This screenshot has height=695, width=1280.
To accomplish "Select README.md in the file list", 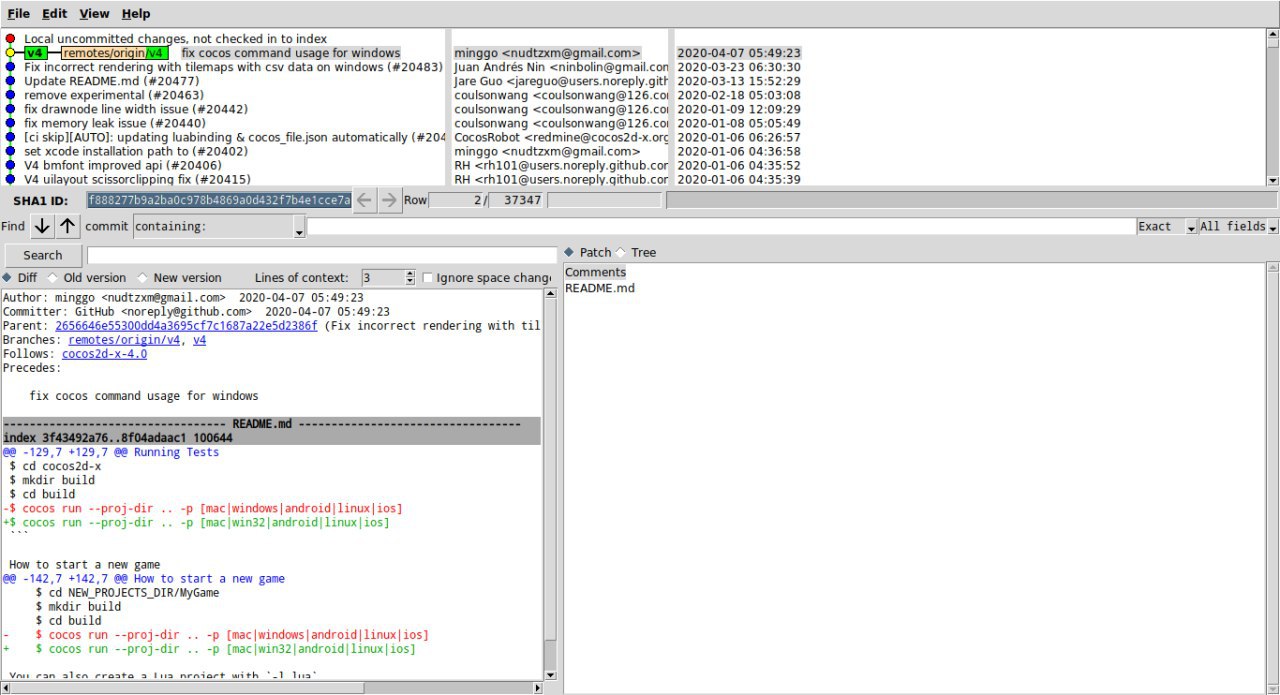I will coord(600,288).
